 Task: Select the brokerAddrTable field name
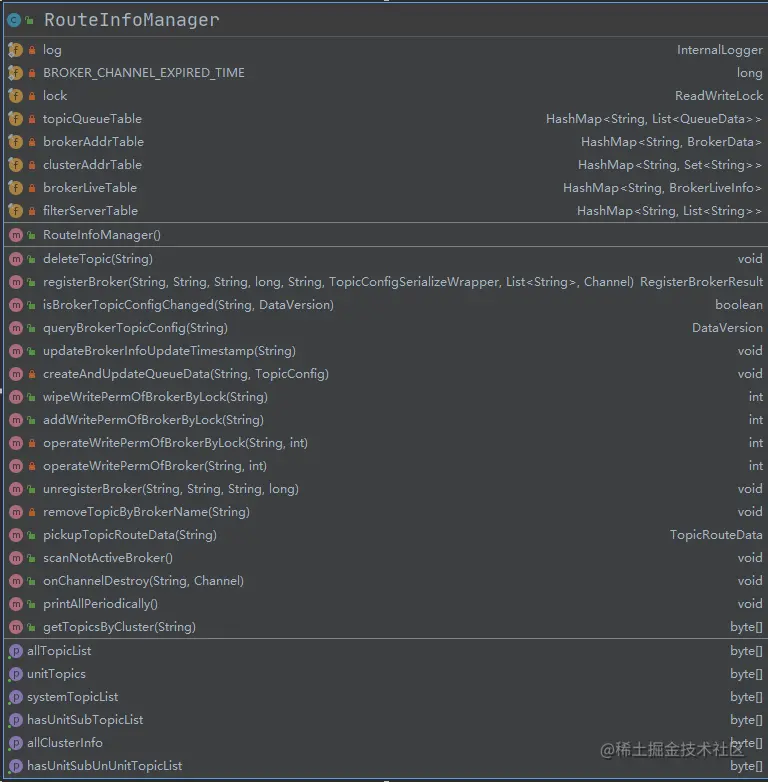[93, 142]
